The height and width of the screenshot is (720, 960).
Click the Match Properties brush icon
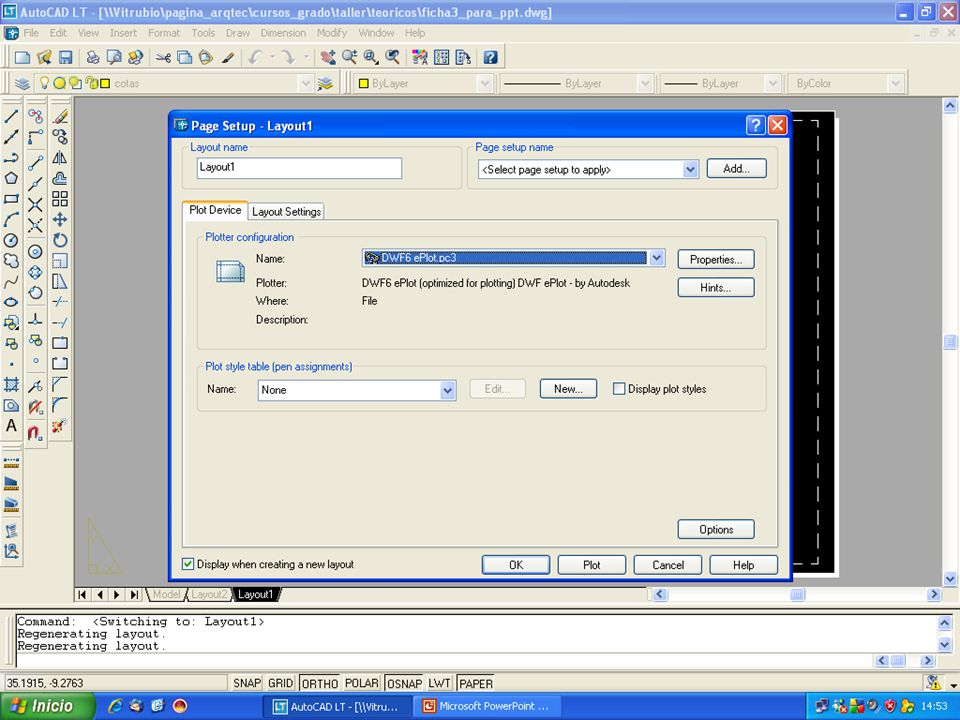(228, 58)
